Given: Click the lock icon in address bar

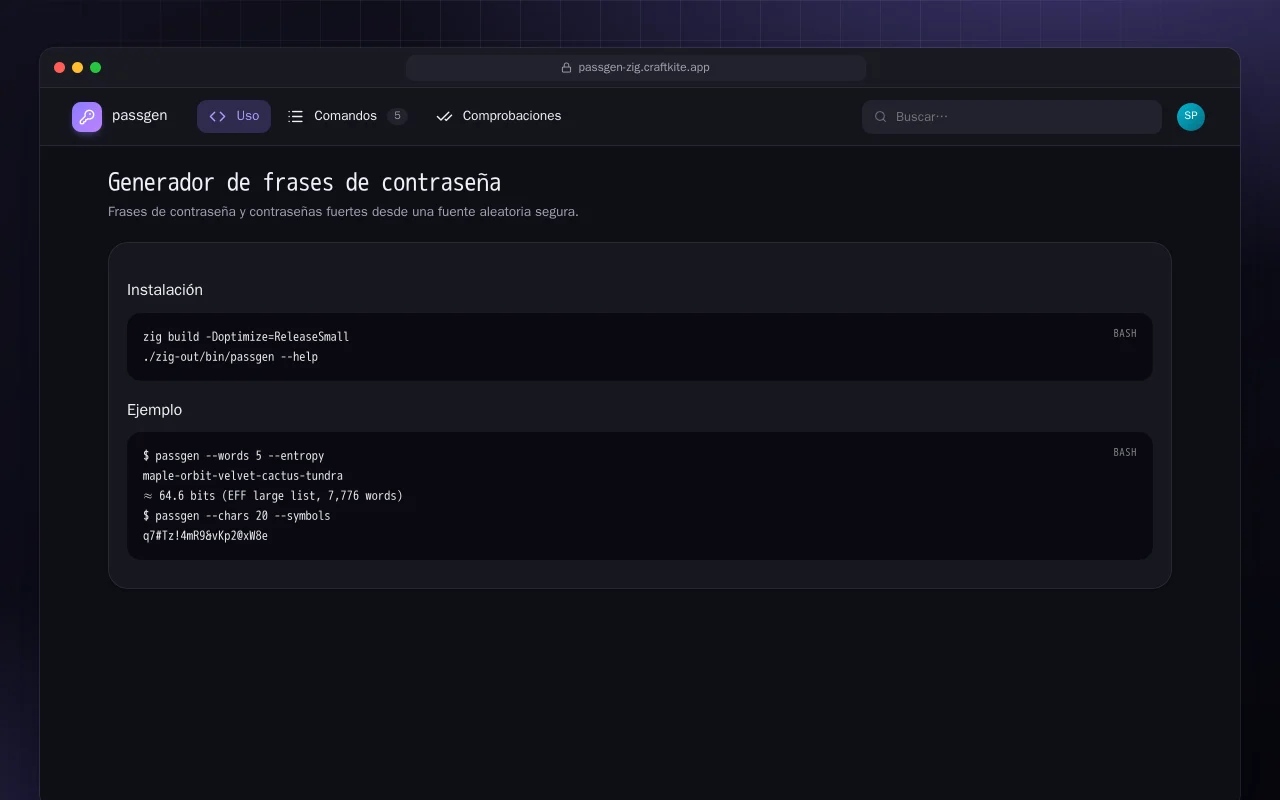Looking at the screenshot, I should (566, 68).
